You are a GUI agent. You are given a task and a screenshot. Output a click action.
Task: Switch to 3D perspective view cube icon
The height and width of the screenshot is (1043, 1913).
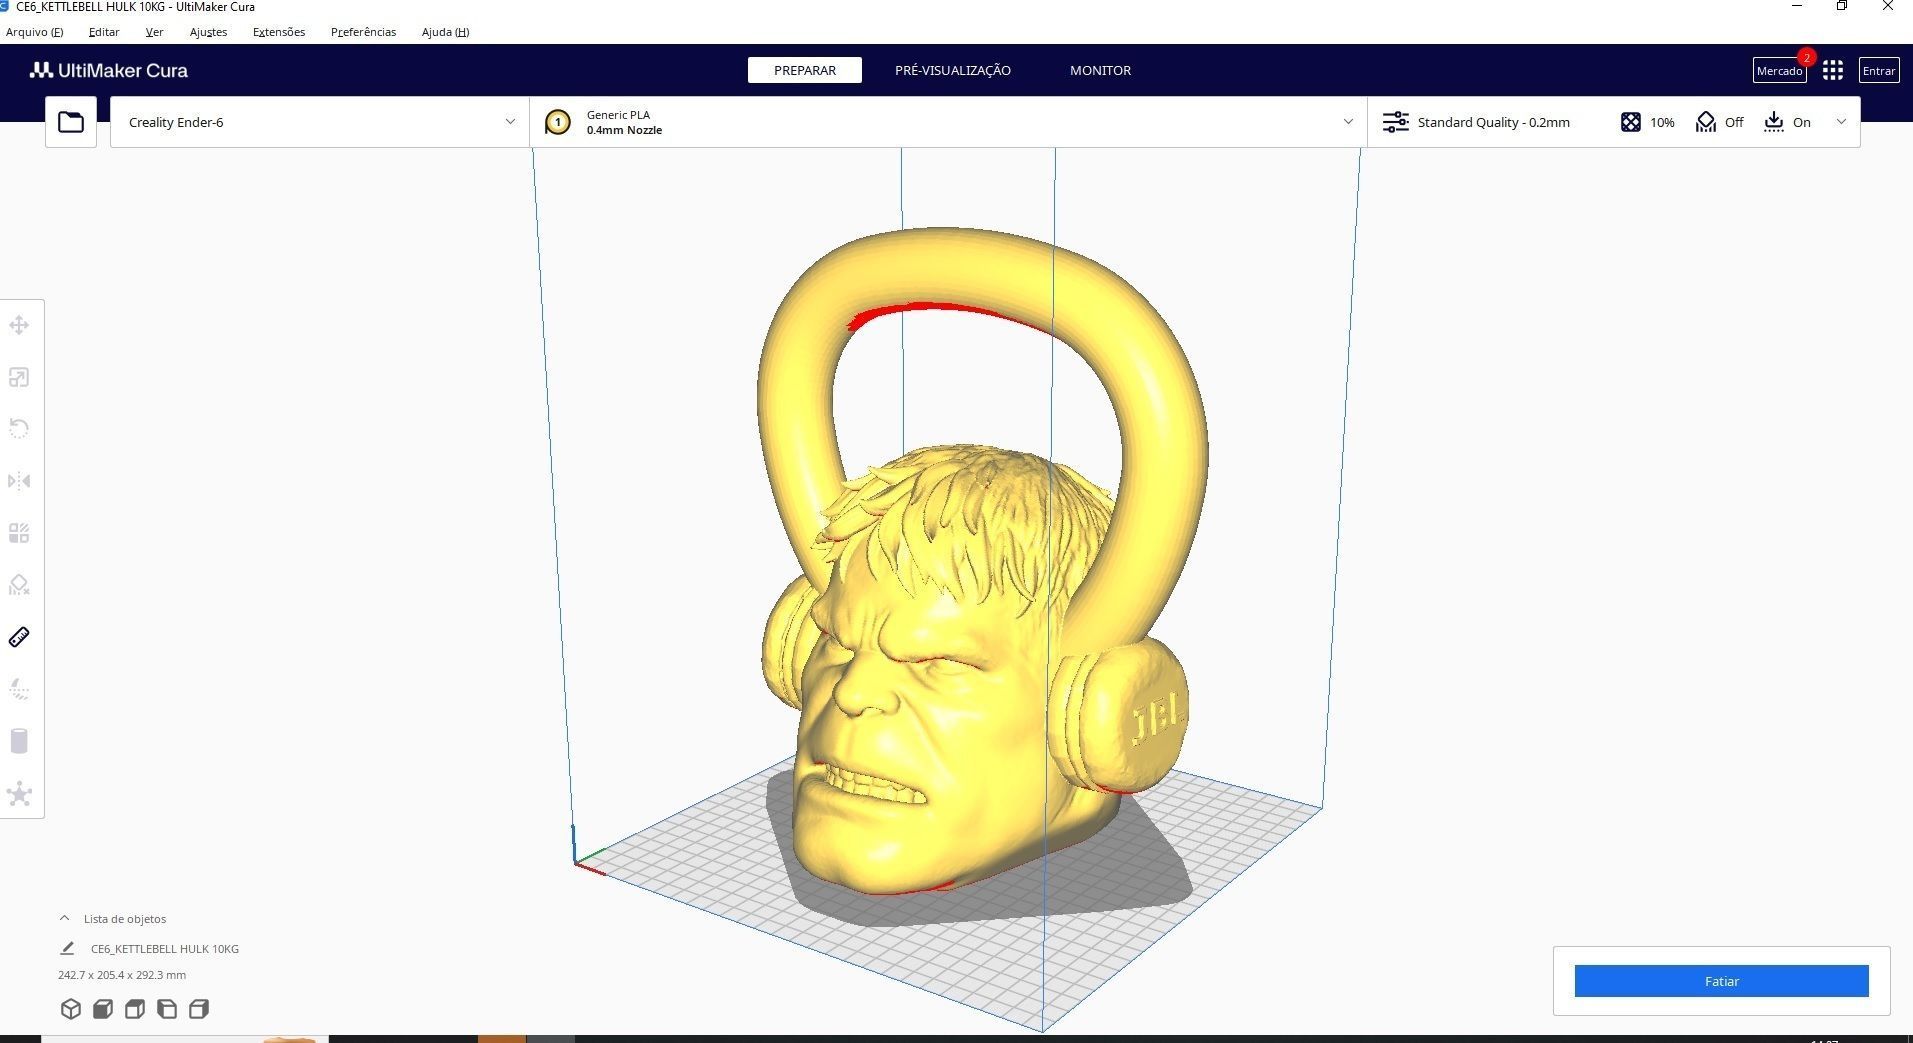70,1009
